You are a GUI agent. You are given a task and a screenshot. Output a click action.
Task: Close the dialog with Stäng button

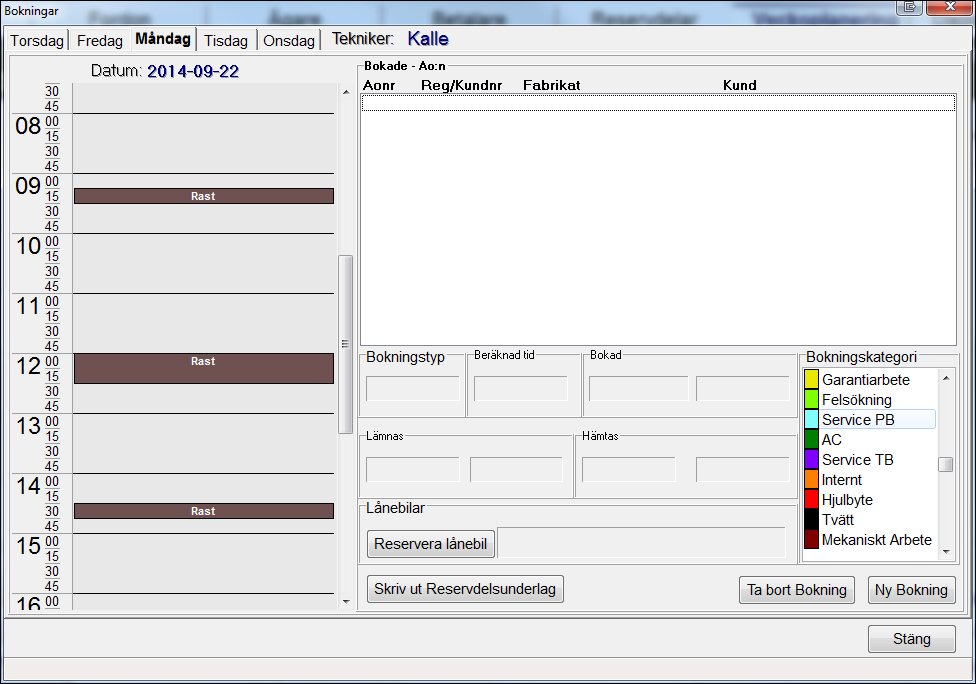click(x=912, y=639)
